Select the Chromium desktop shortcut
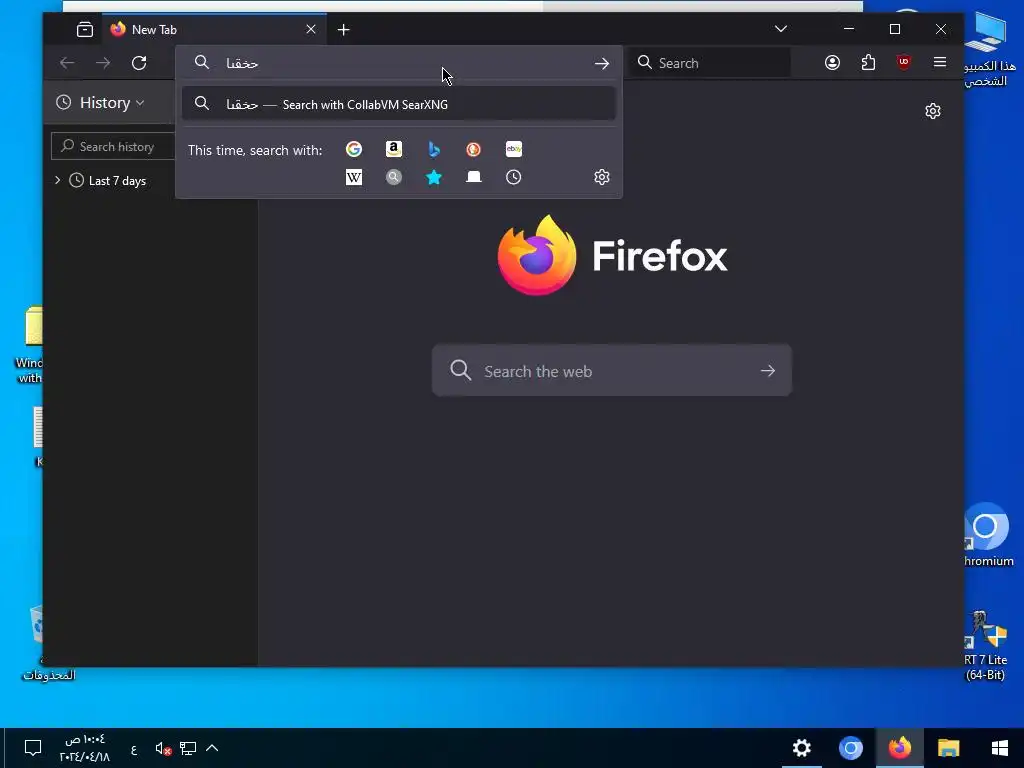 (987, 534)
